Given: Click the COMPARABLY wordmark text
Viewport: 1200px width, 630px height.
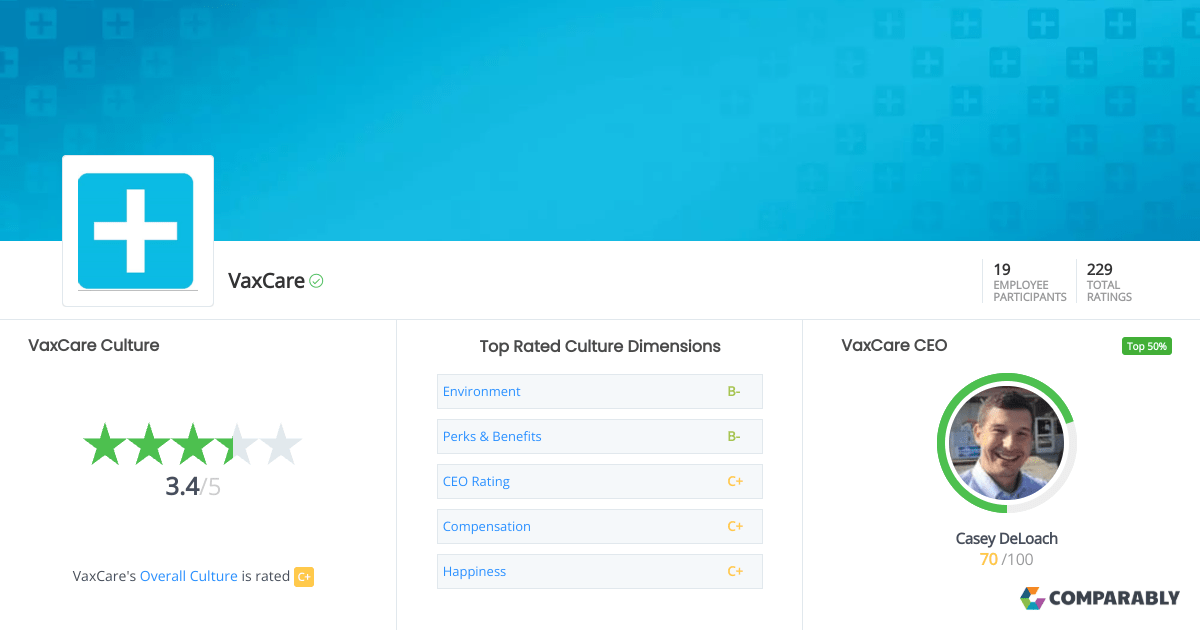Looking at the screenshot, I should [x=1114, y=599].
